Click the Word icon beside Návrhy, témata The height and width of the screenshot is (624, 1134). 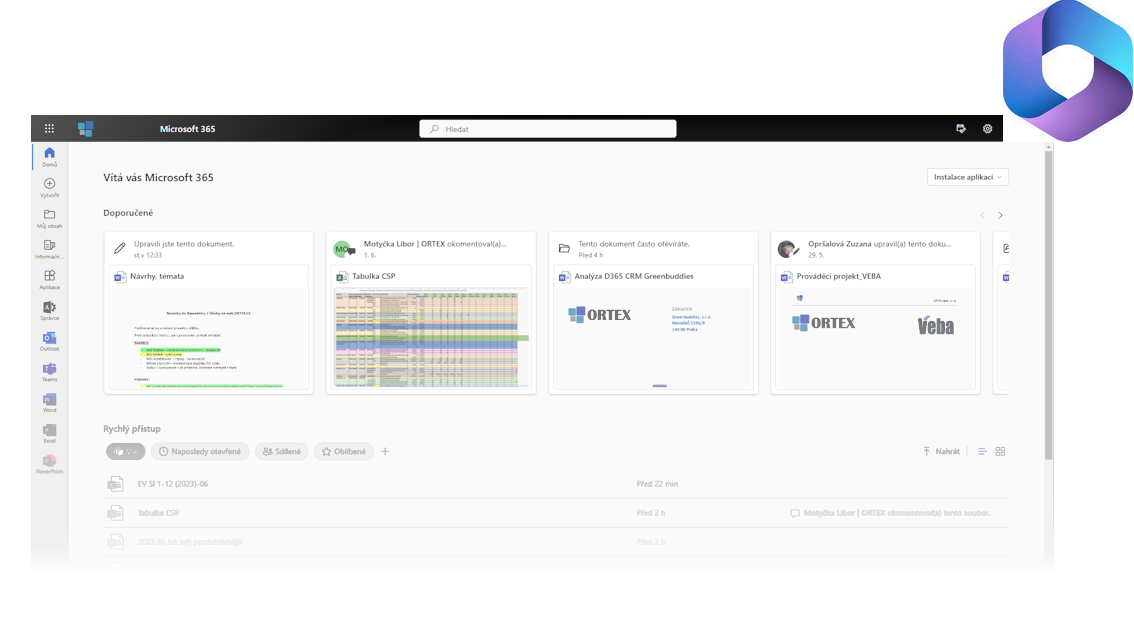[120, 277]
